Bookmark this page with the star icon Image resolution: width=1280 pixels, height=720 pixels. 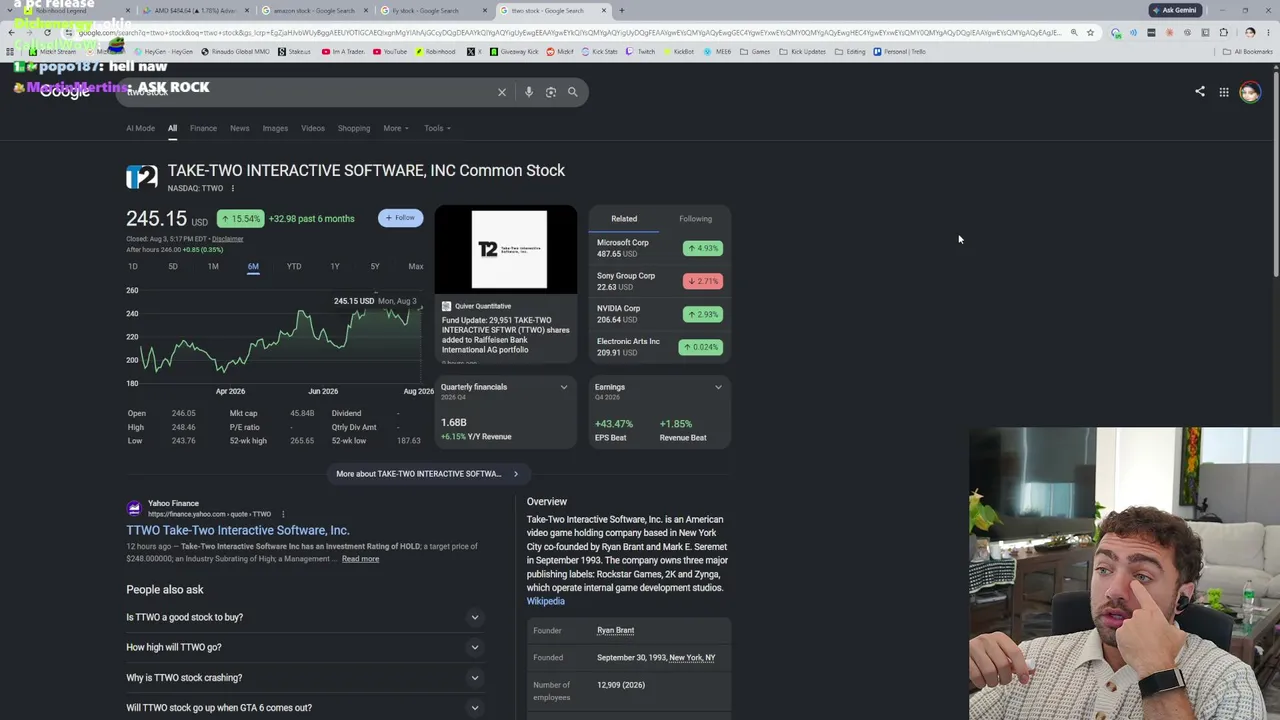(1090, 33)
